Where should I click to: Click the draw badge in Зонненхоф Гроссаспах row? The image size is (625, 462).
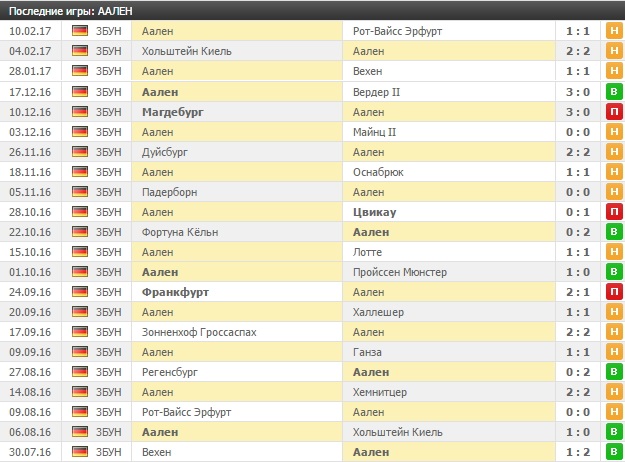pyautogui.click(x=614, y=332)
